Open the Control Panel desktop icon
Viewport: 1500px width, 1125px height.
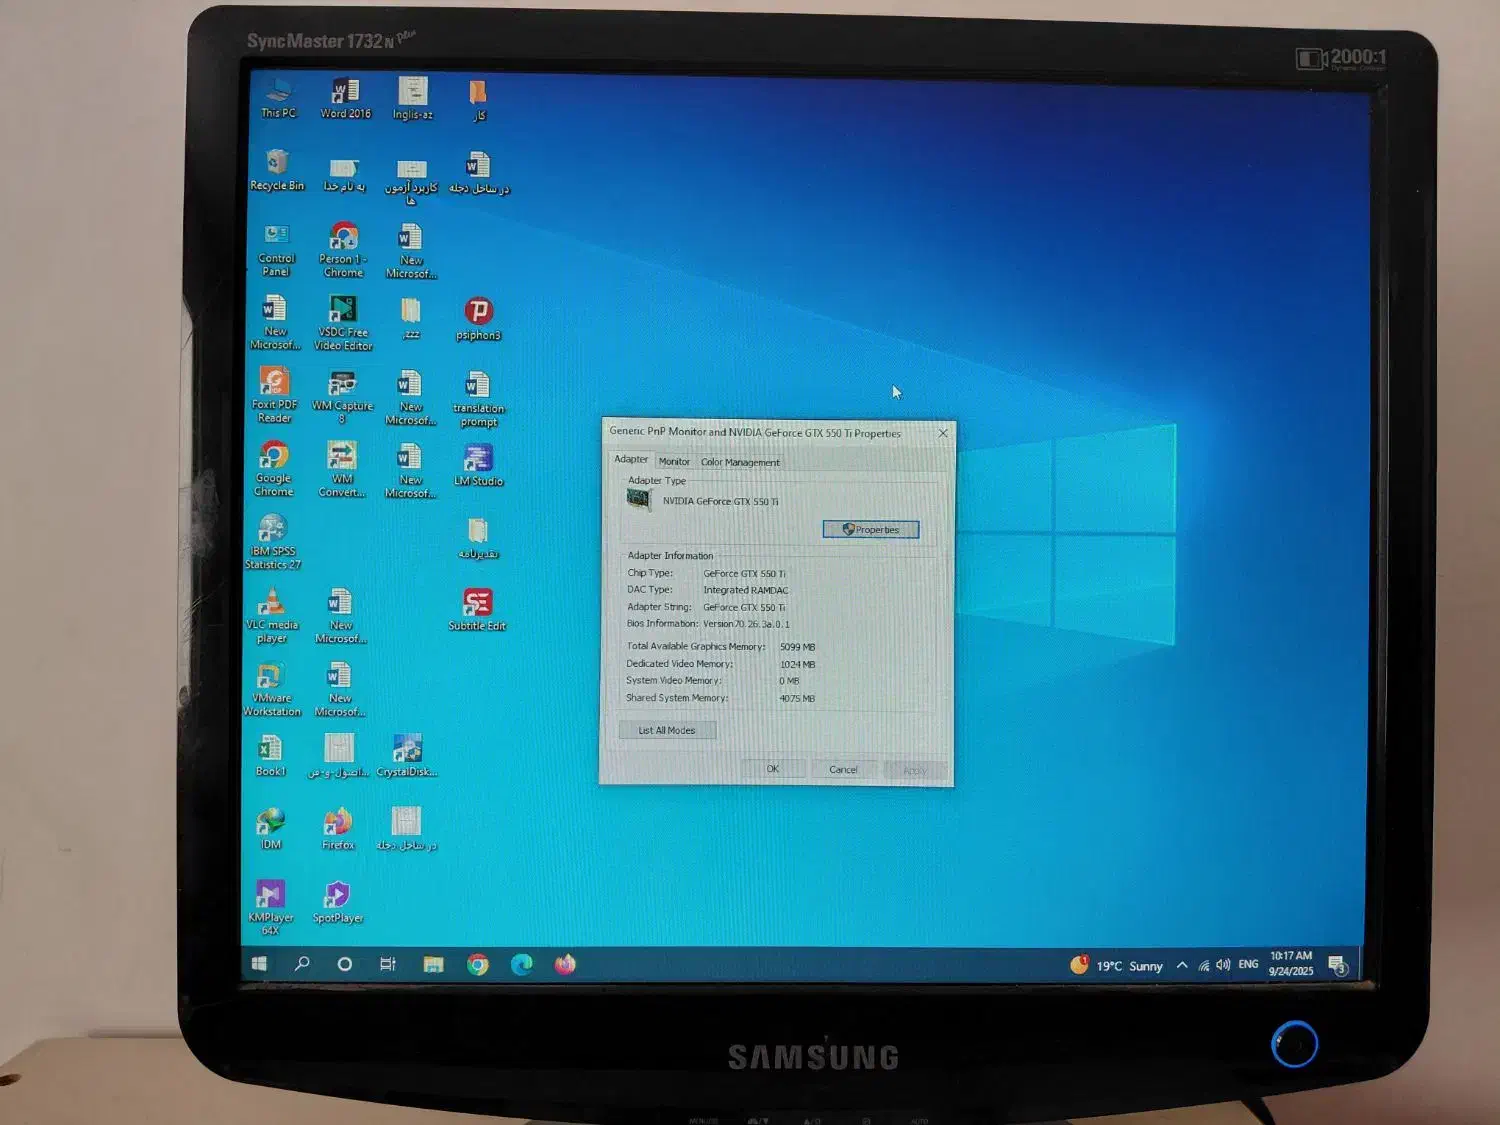point(276,250)
